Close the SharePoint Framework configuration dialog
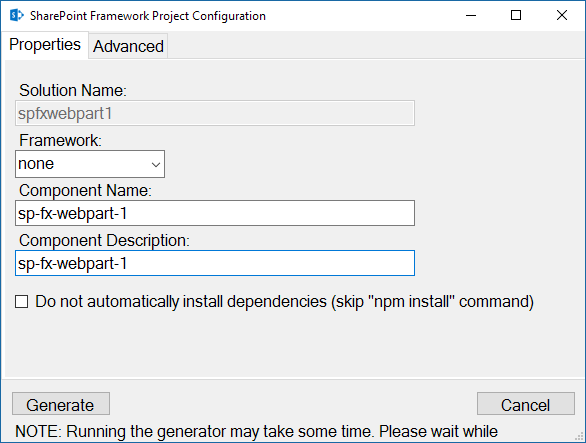This screenshot has width=586, height=443. coord(562,16)
